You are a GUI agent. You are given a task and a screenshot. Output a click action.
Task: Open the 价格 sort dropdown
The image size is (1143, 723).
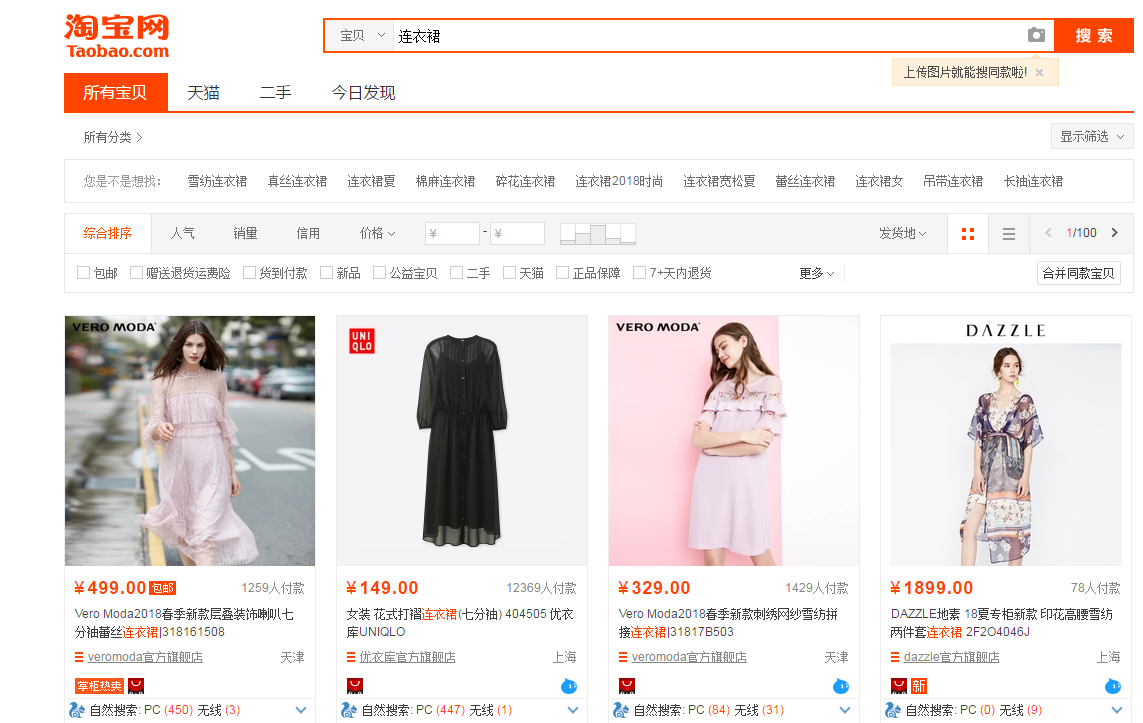pos(377,233)
